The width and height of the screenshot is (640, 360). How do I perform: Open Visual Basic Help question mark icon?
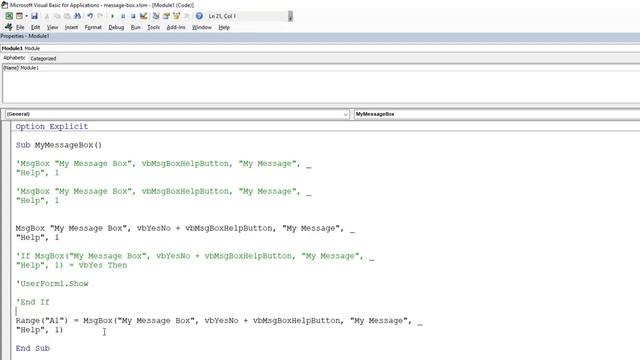(x=199, y=16)
